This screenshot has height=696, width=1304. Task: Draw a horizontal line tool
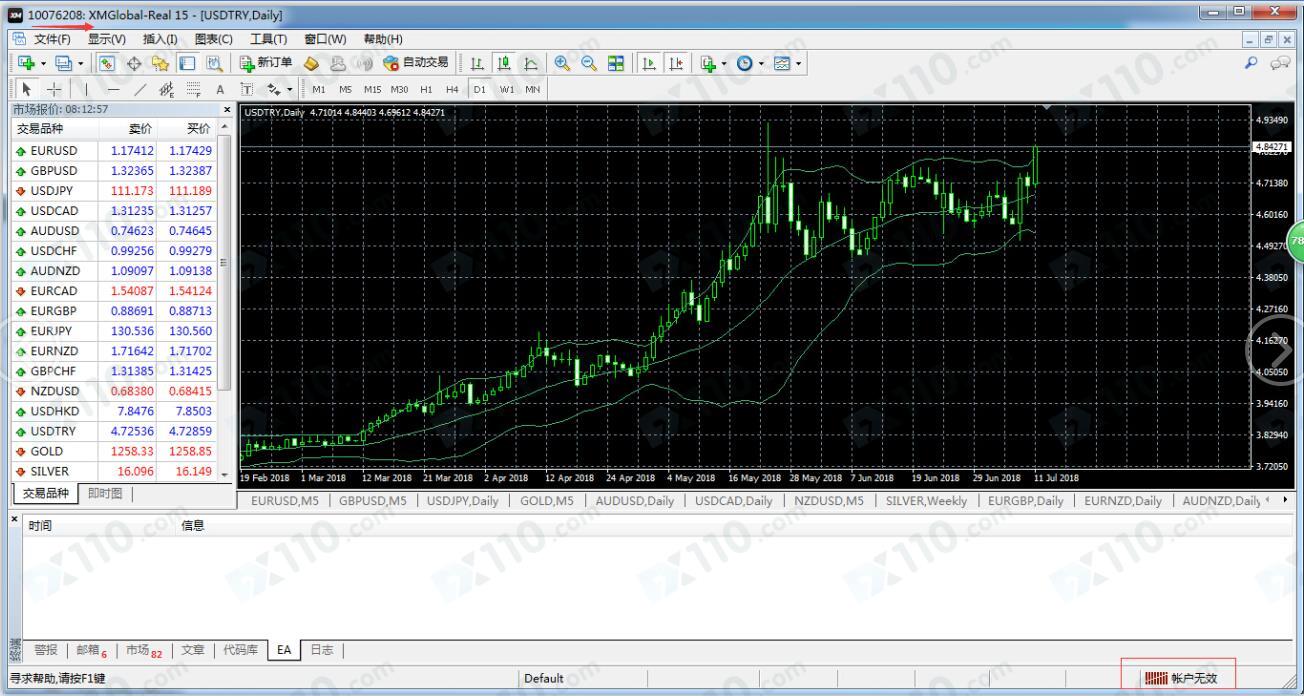pos(114,89)
